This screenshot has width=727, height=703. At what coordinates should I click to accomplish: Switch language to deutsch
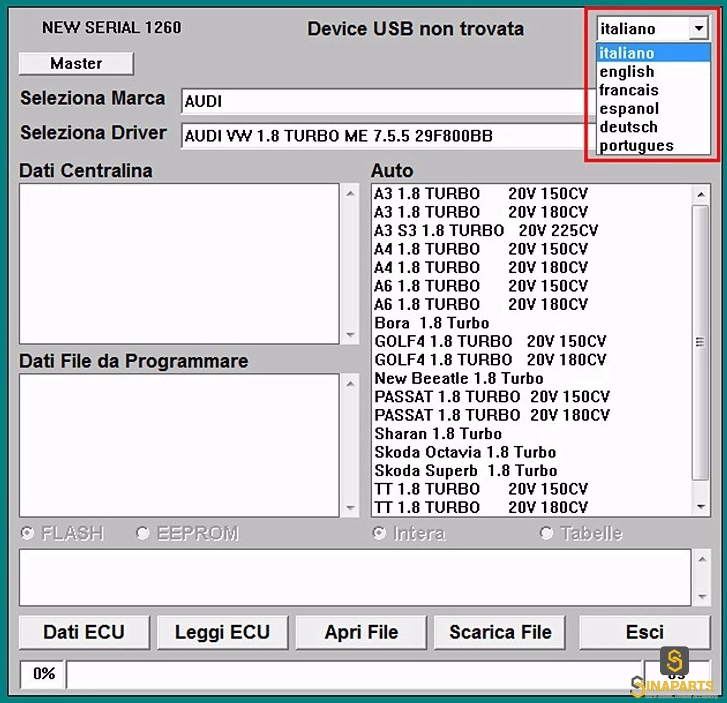[x=653, y=127]
